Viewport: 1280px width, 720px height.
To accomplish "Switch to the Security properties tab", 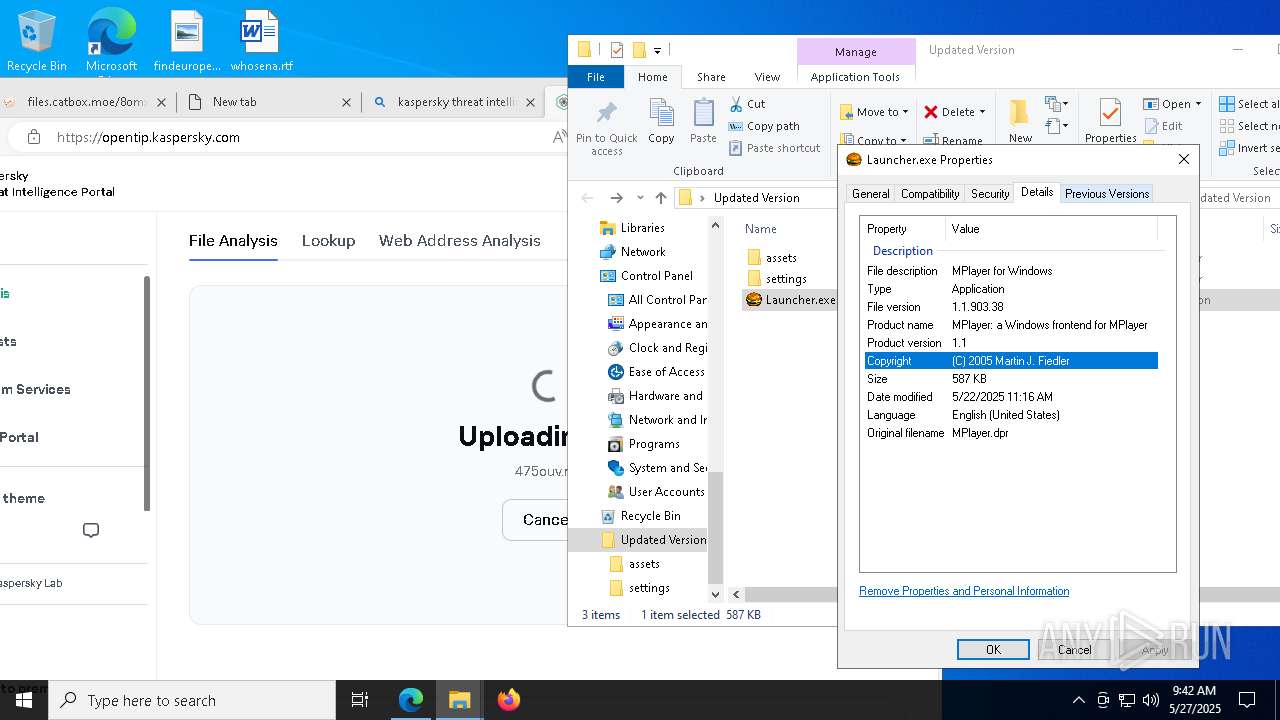I will (990, 194).
